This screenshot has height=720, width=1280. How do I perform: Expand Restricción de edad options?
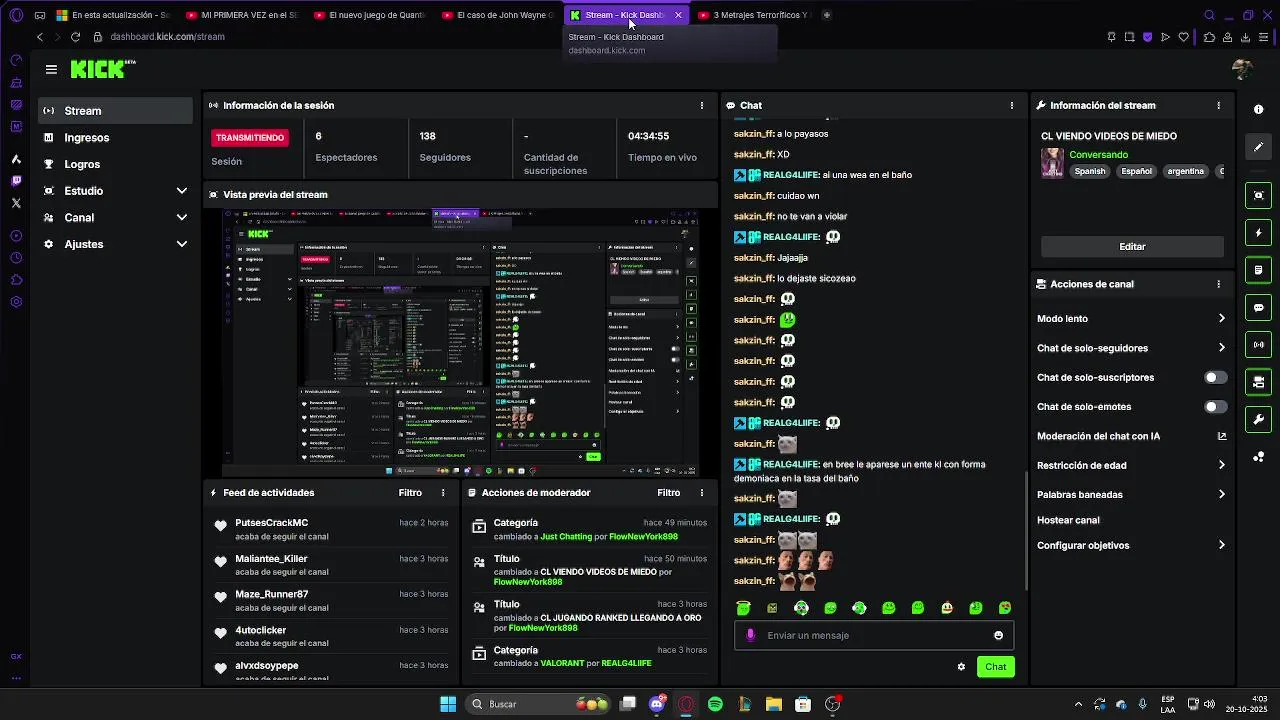pyautogui.click(x=1221, y=465)
